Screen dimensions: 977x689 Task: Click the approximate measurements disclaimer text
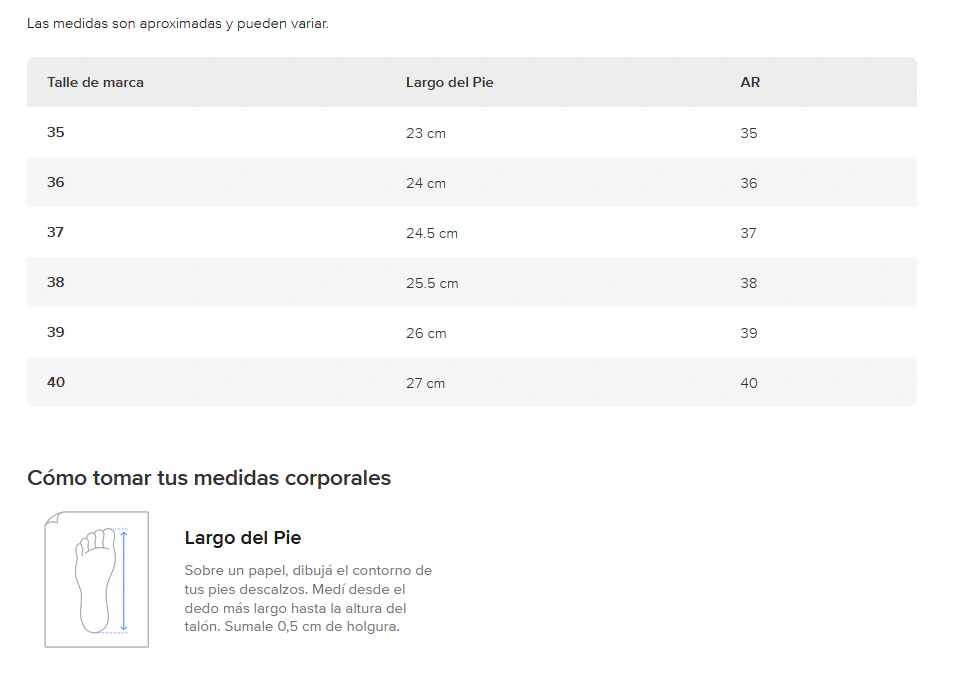(178, 24)
